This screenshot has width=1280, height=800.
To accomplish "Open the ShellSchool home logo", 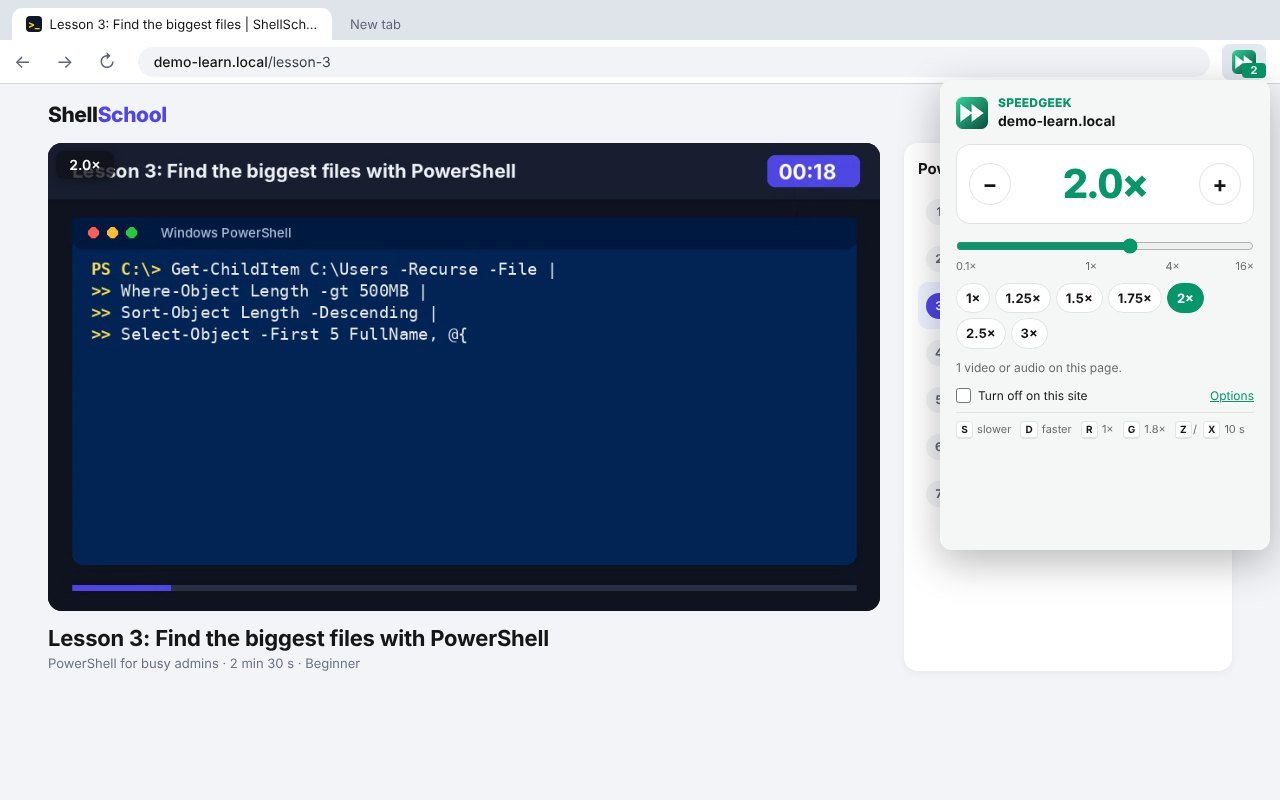I will [x=107, y=115].
